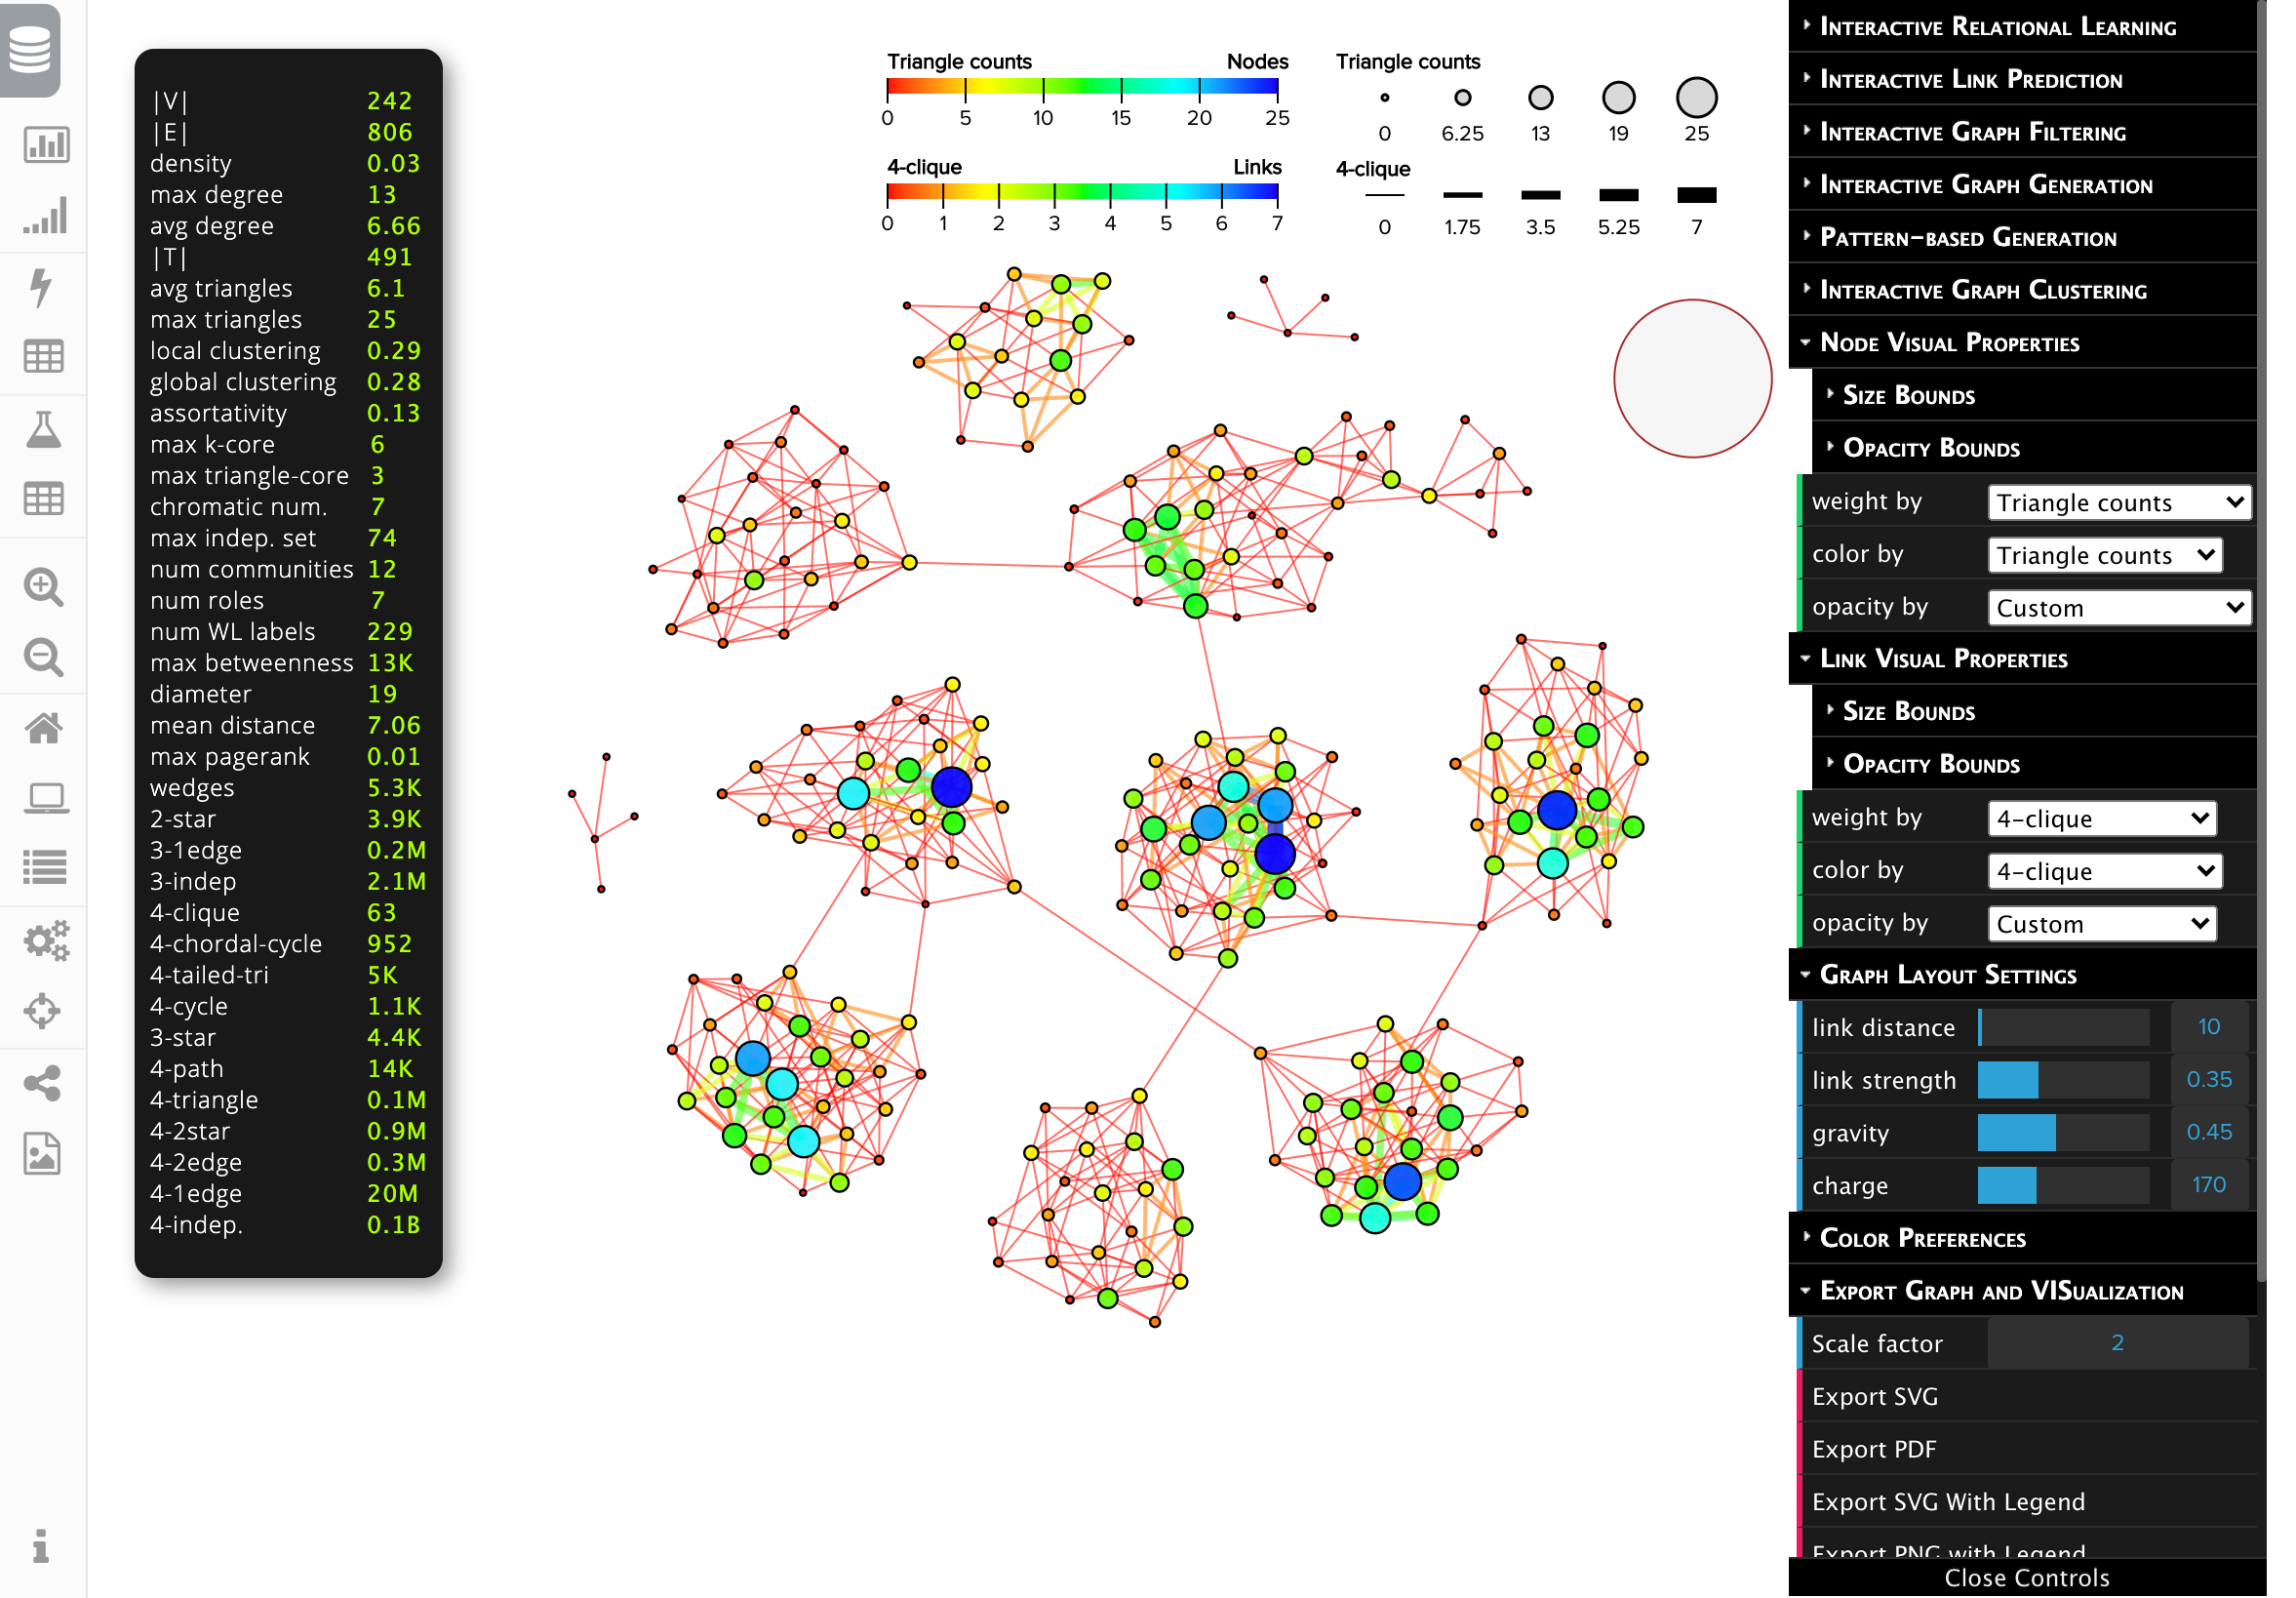Open node opacity by Custom dropdown
The height and width of the screenshot is (1598, 2296).
tap(2120, 608)
